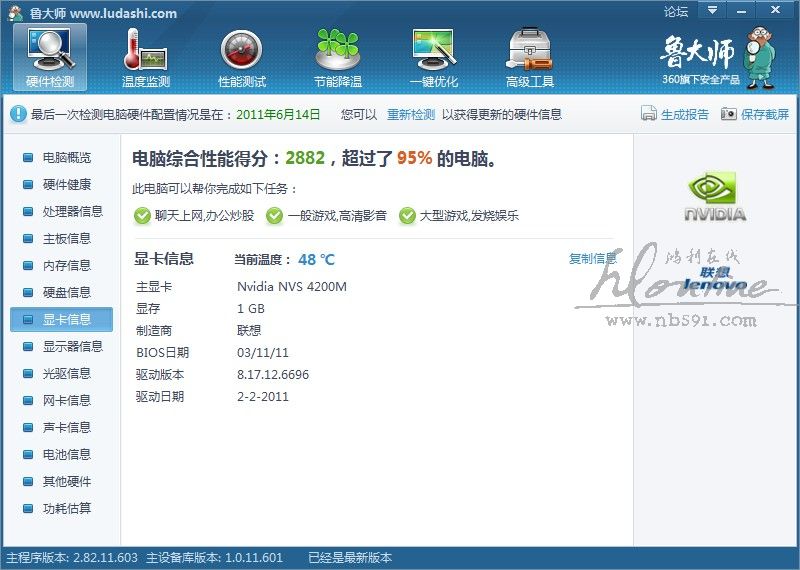This screenshot has width=800, height=570.
Task: Click 生成报告 to generate report
Action: click(x=685, y=114)
